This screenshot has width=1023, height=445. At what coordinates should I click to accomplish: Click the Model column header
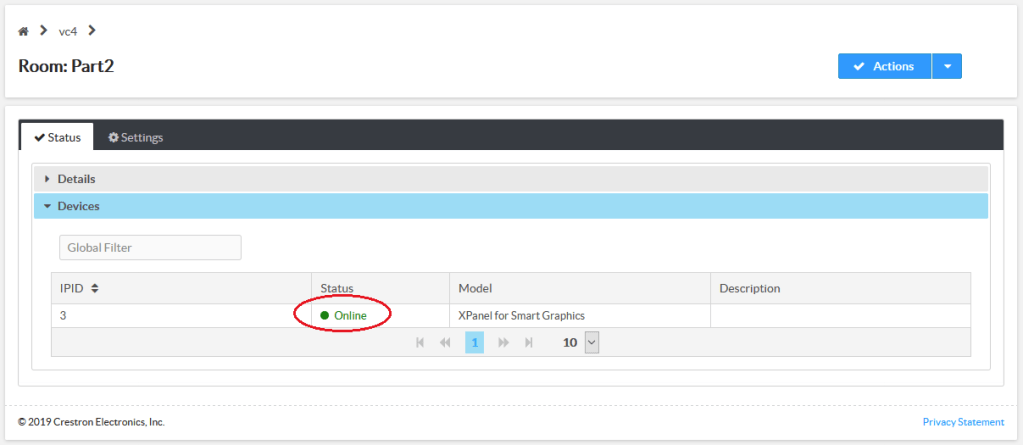(x=476, y=288)
